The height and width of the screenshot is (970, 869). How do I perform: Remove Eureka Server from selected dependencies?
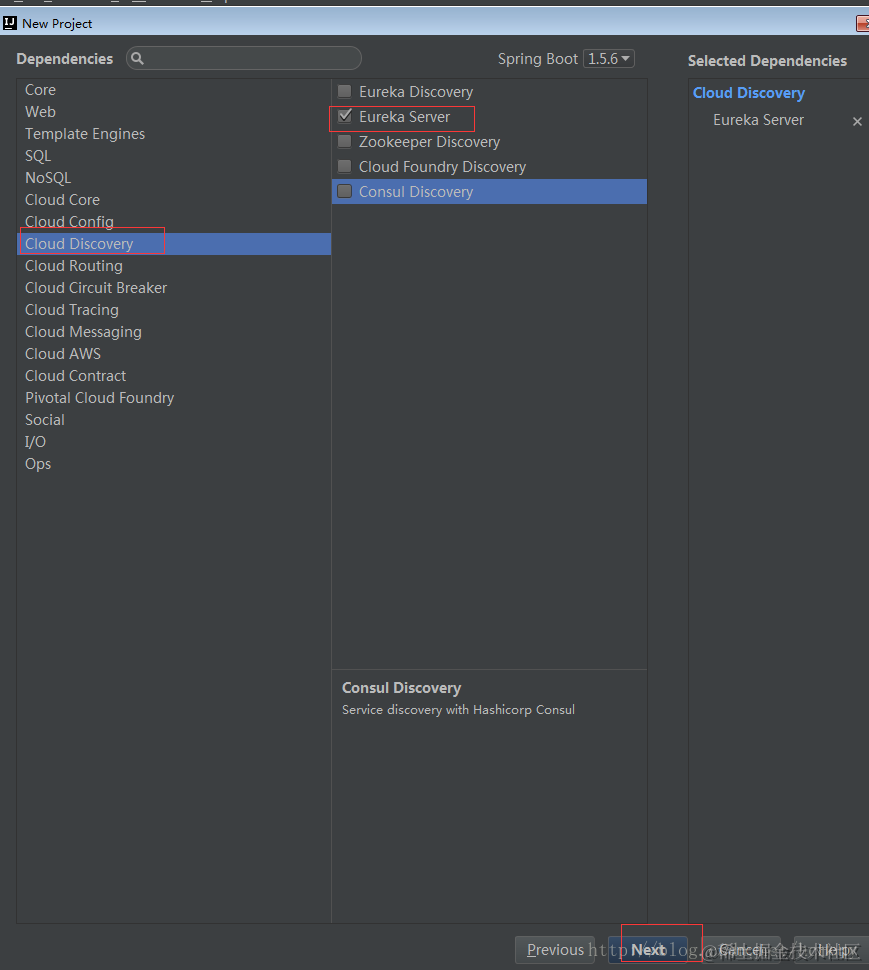[x=857, y=121]
